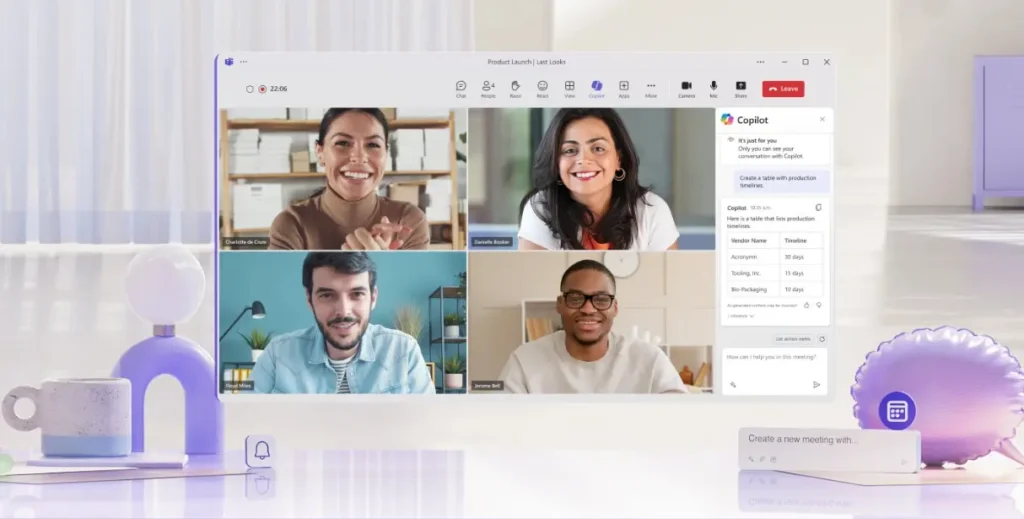Click the eye icon by It's just for you
Screen dimensions: 1024x519
(731, 140)
